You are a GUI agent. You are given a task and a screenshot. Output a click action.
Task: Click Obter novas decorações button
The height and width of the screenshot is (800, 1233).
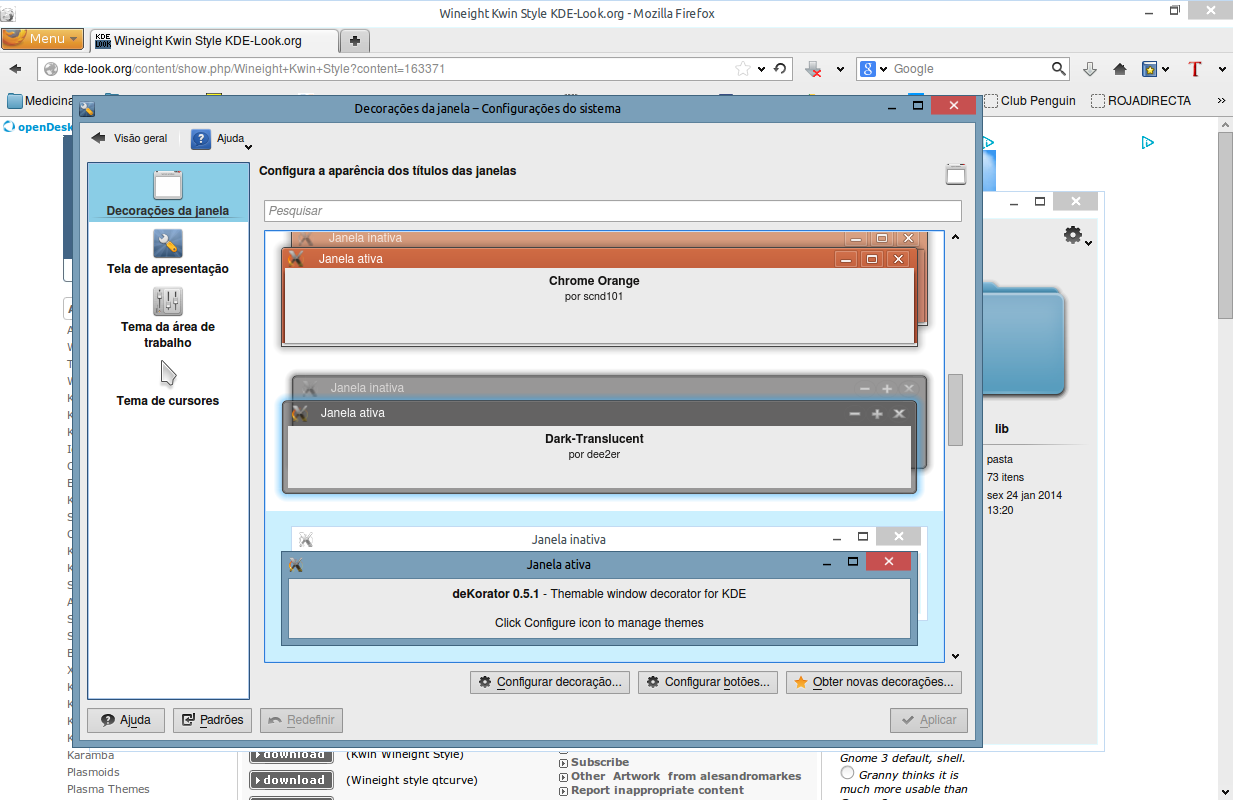click(x=874, y=682)
